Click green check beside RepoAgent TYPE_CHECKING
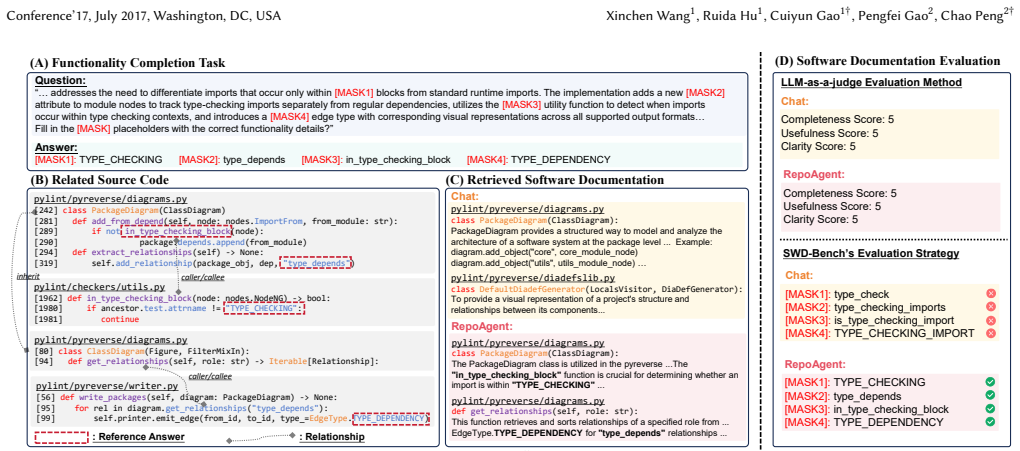The height and width of the screenshot is (451, 1020). 990,382
